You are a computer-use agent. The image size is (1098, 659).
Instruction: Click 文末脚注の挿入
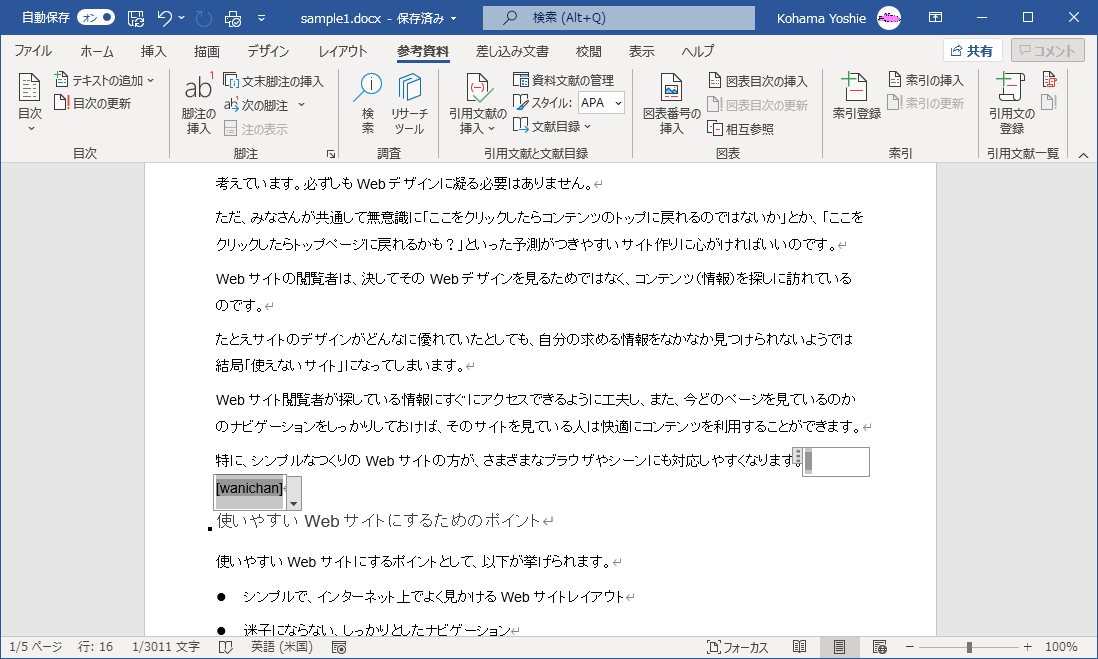273,81
